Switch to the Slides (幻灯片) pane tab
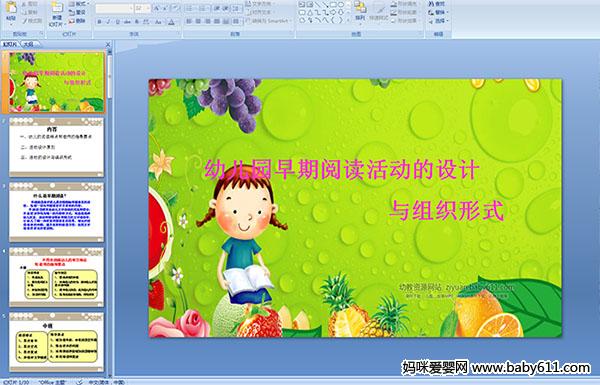 (10, 44)
